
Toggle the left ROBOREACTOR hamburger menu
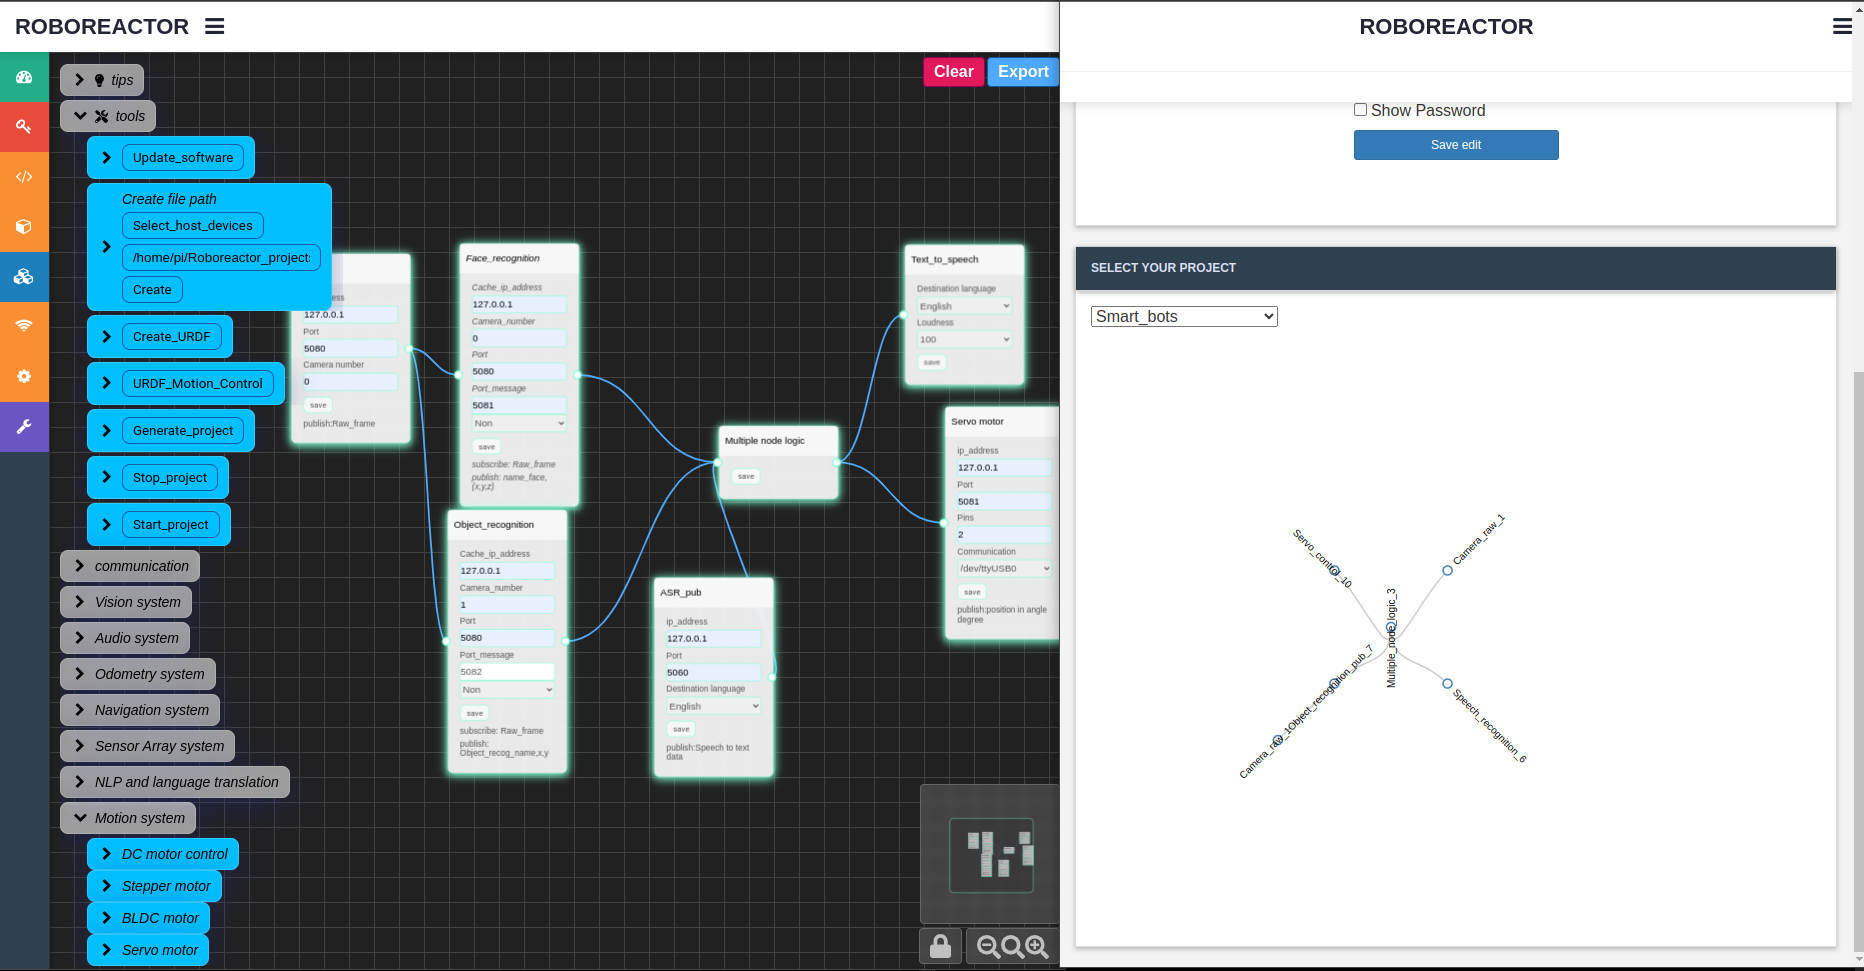[214, 27]
